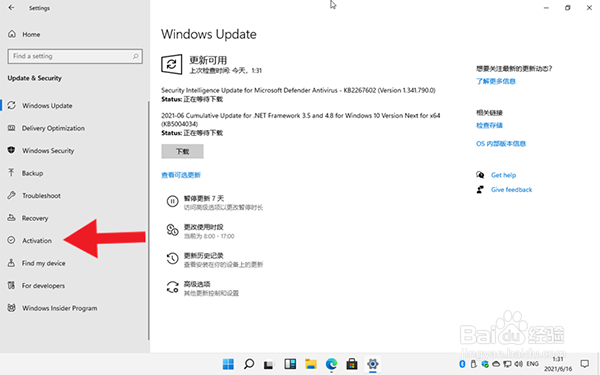Open Recovery options
The width and height of the screenshot is (600, 375).
35,218
